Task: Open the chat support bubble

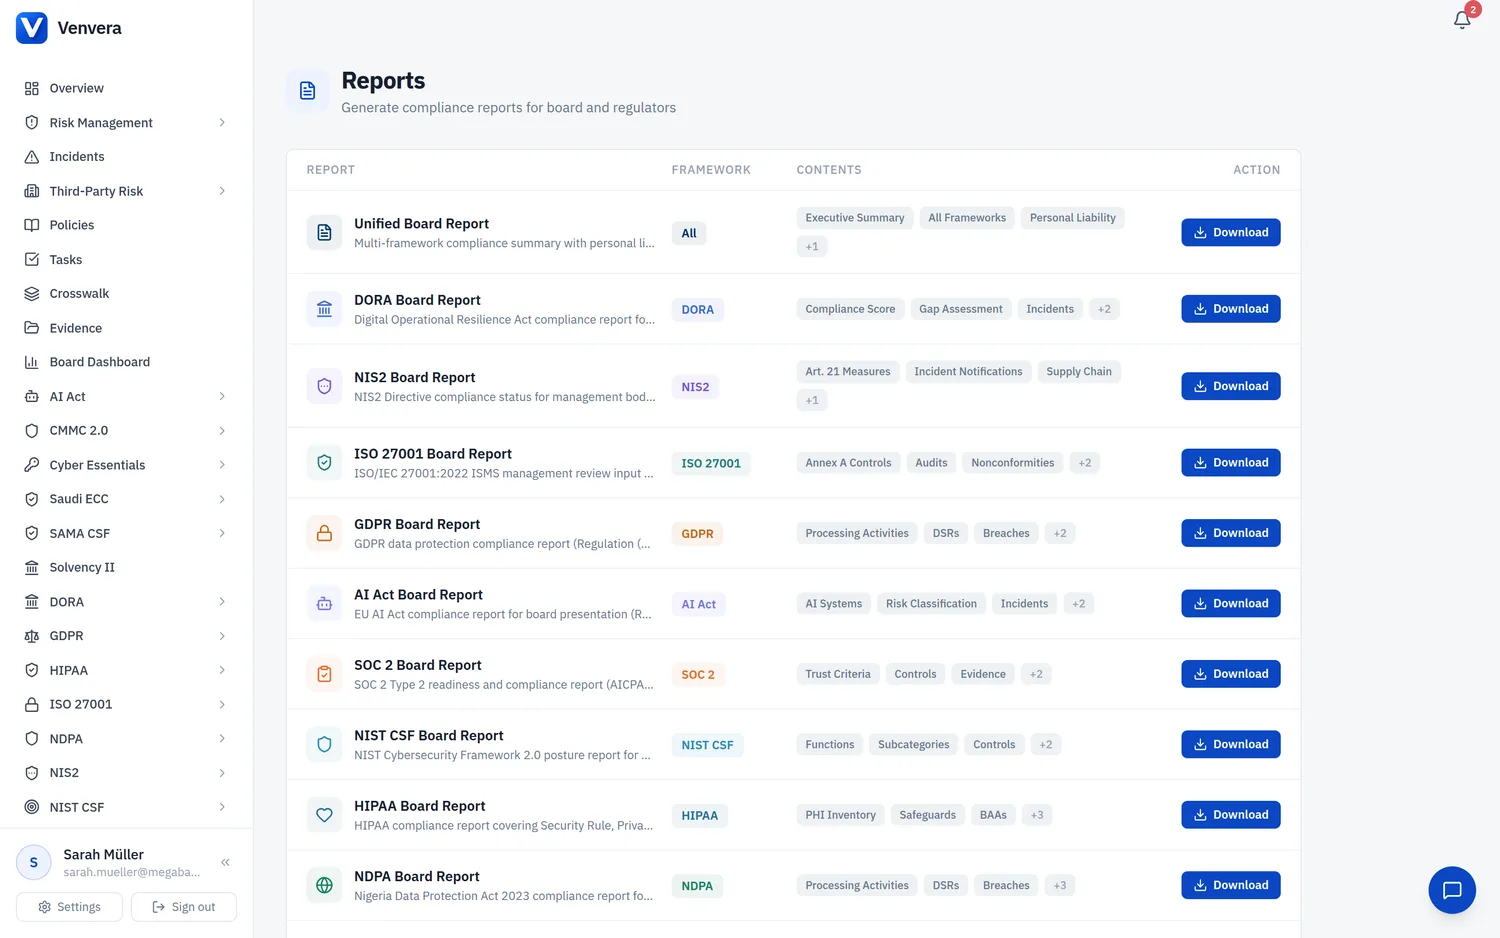Action: coord(1452,890)
